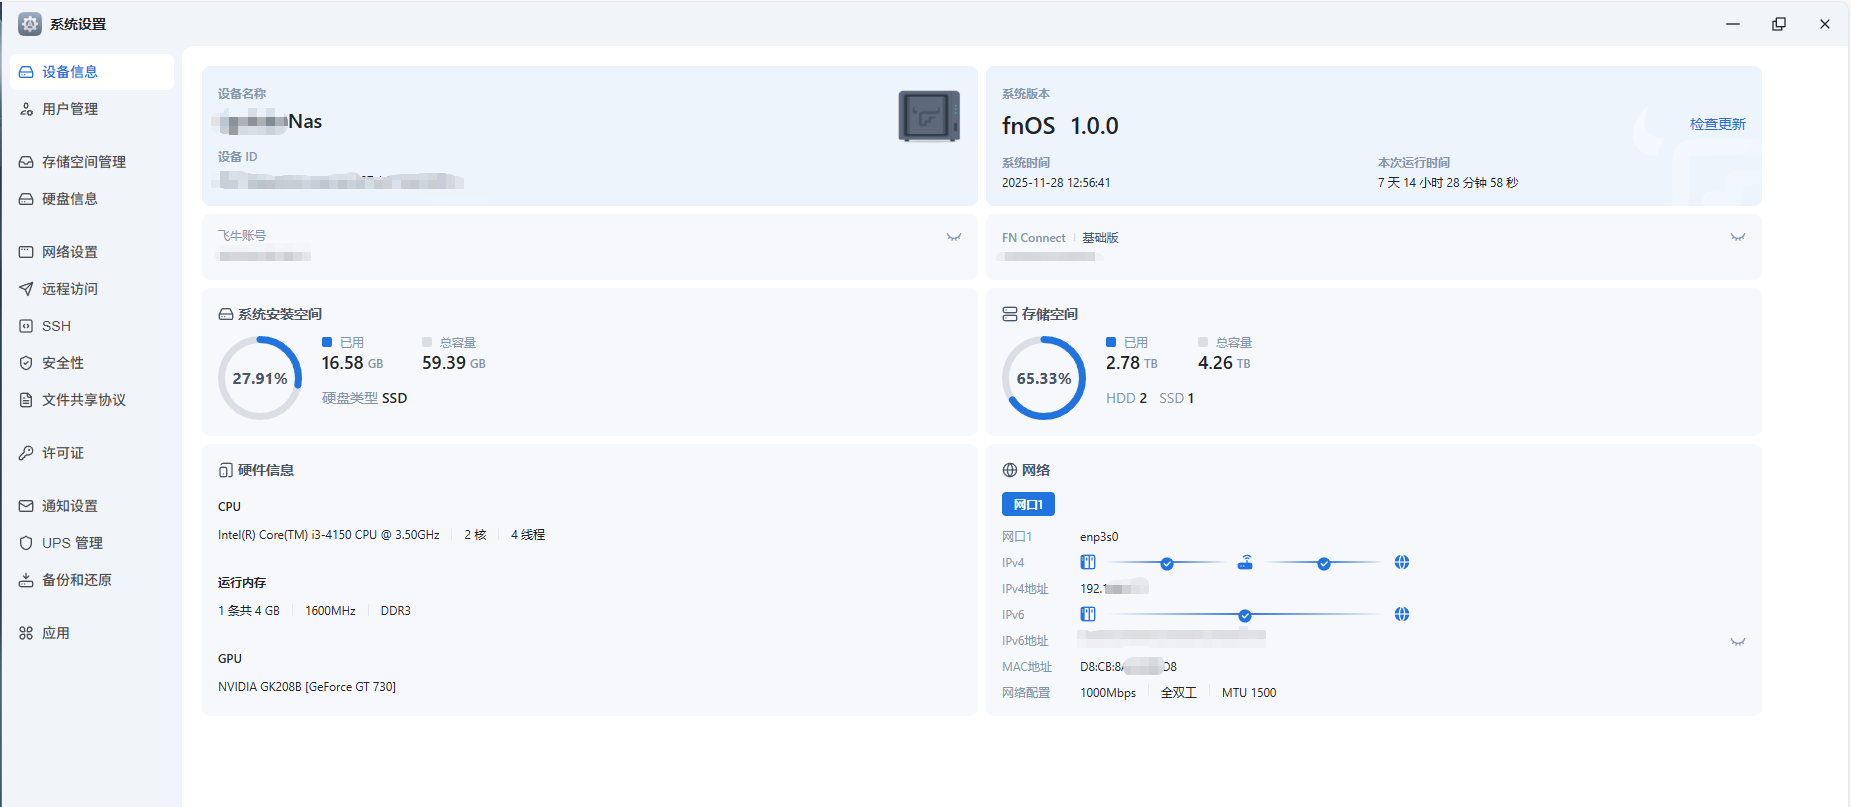Image resolution: width=1851 pixels, height=807 pixels.
Task: Click the 1000Mbps network speed text
Action: (x=1108, y=693)
